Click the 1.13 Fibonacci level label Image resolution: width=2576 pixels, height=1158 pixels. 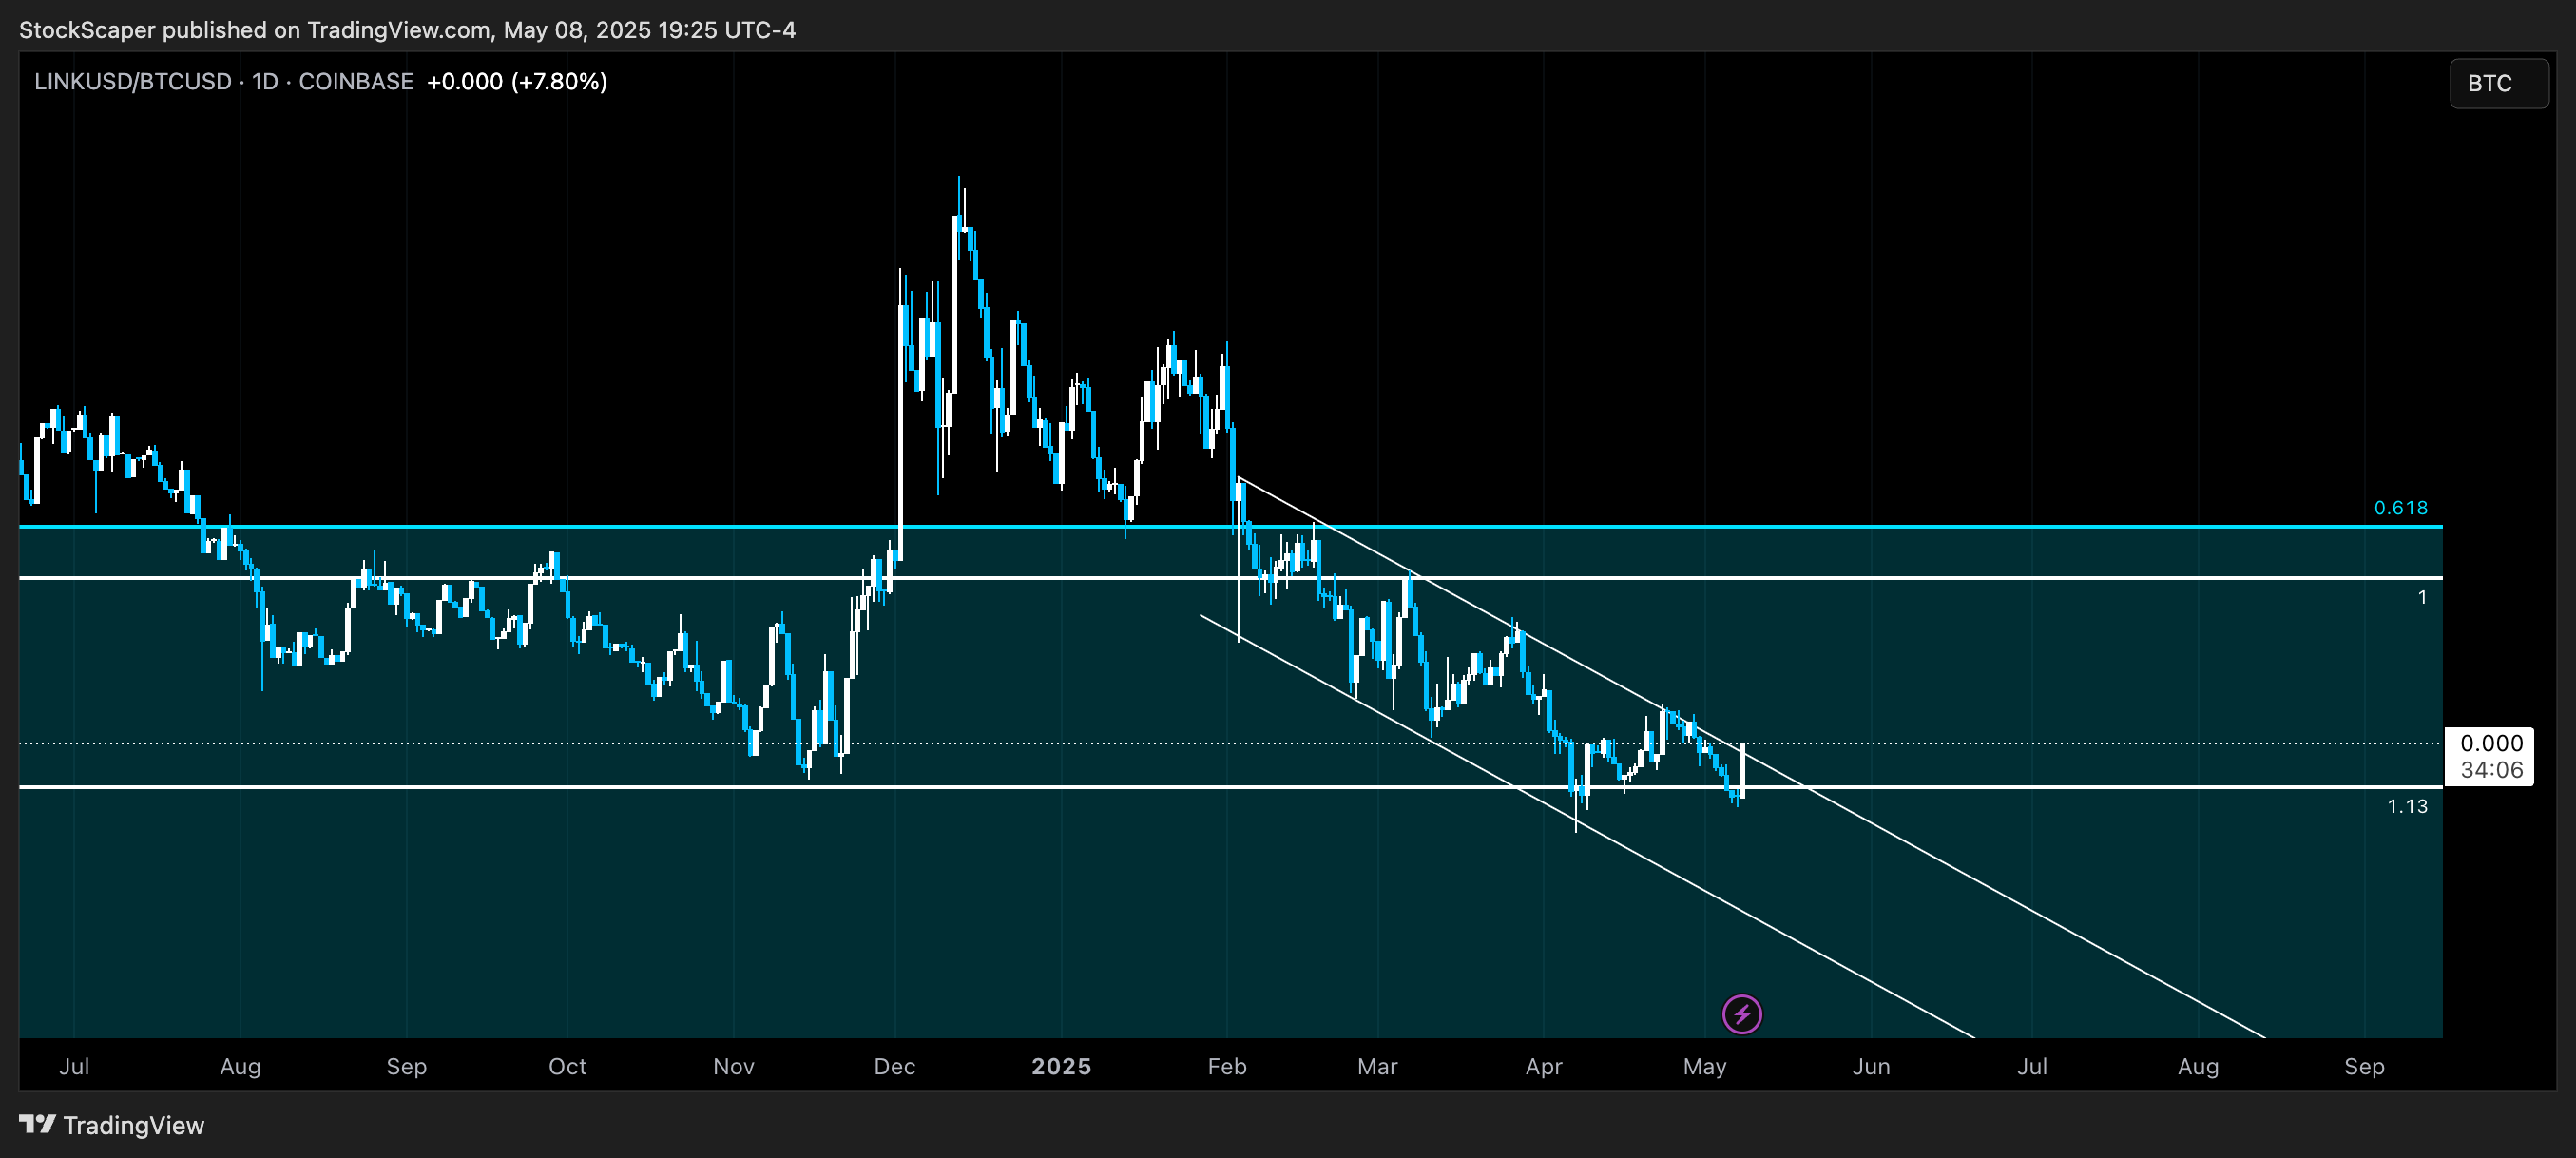pos(2407,806)
